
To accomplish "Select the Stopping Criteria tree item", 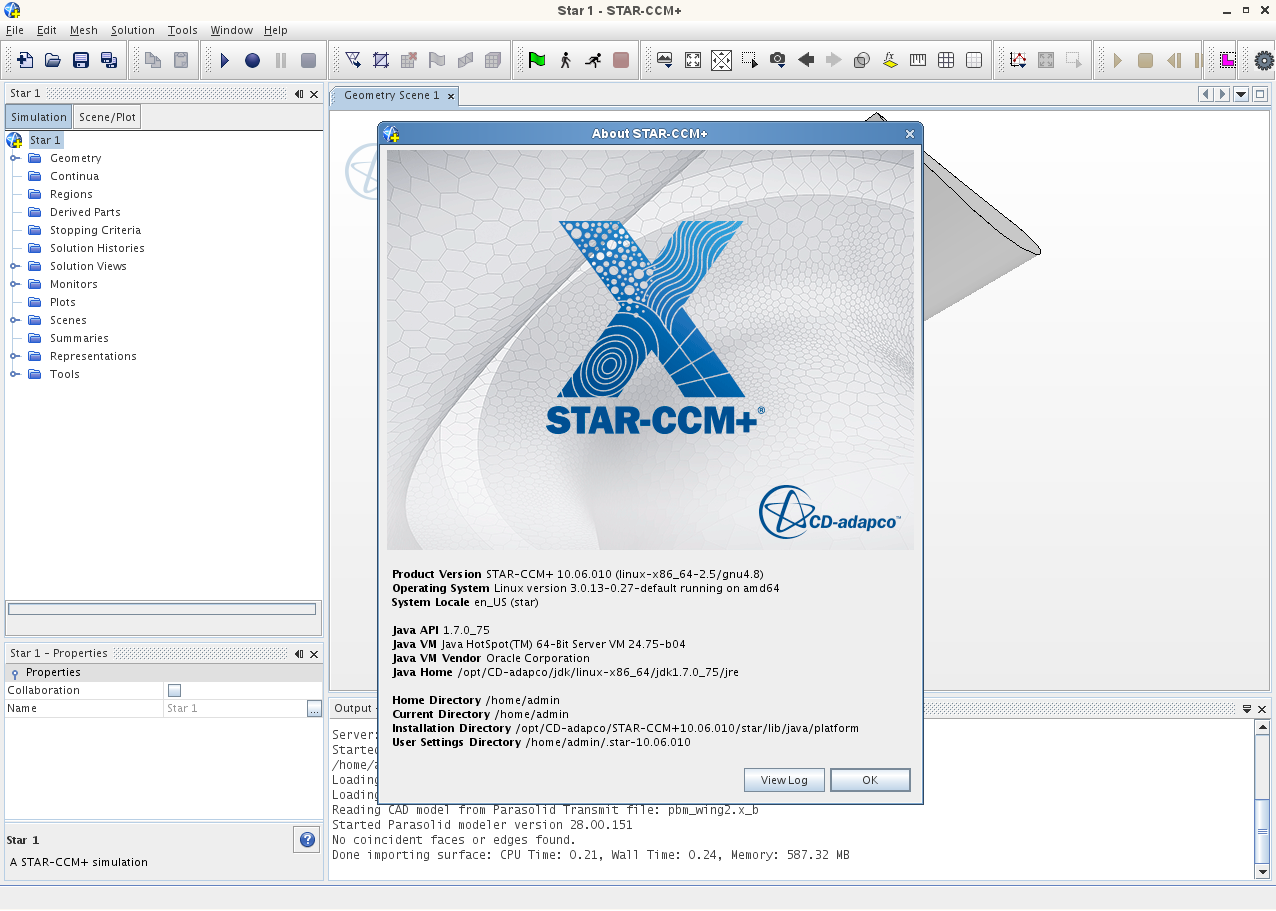I will pyautogui.click(x=96, y=230).
